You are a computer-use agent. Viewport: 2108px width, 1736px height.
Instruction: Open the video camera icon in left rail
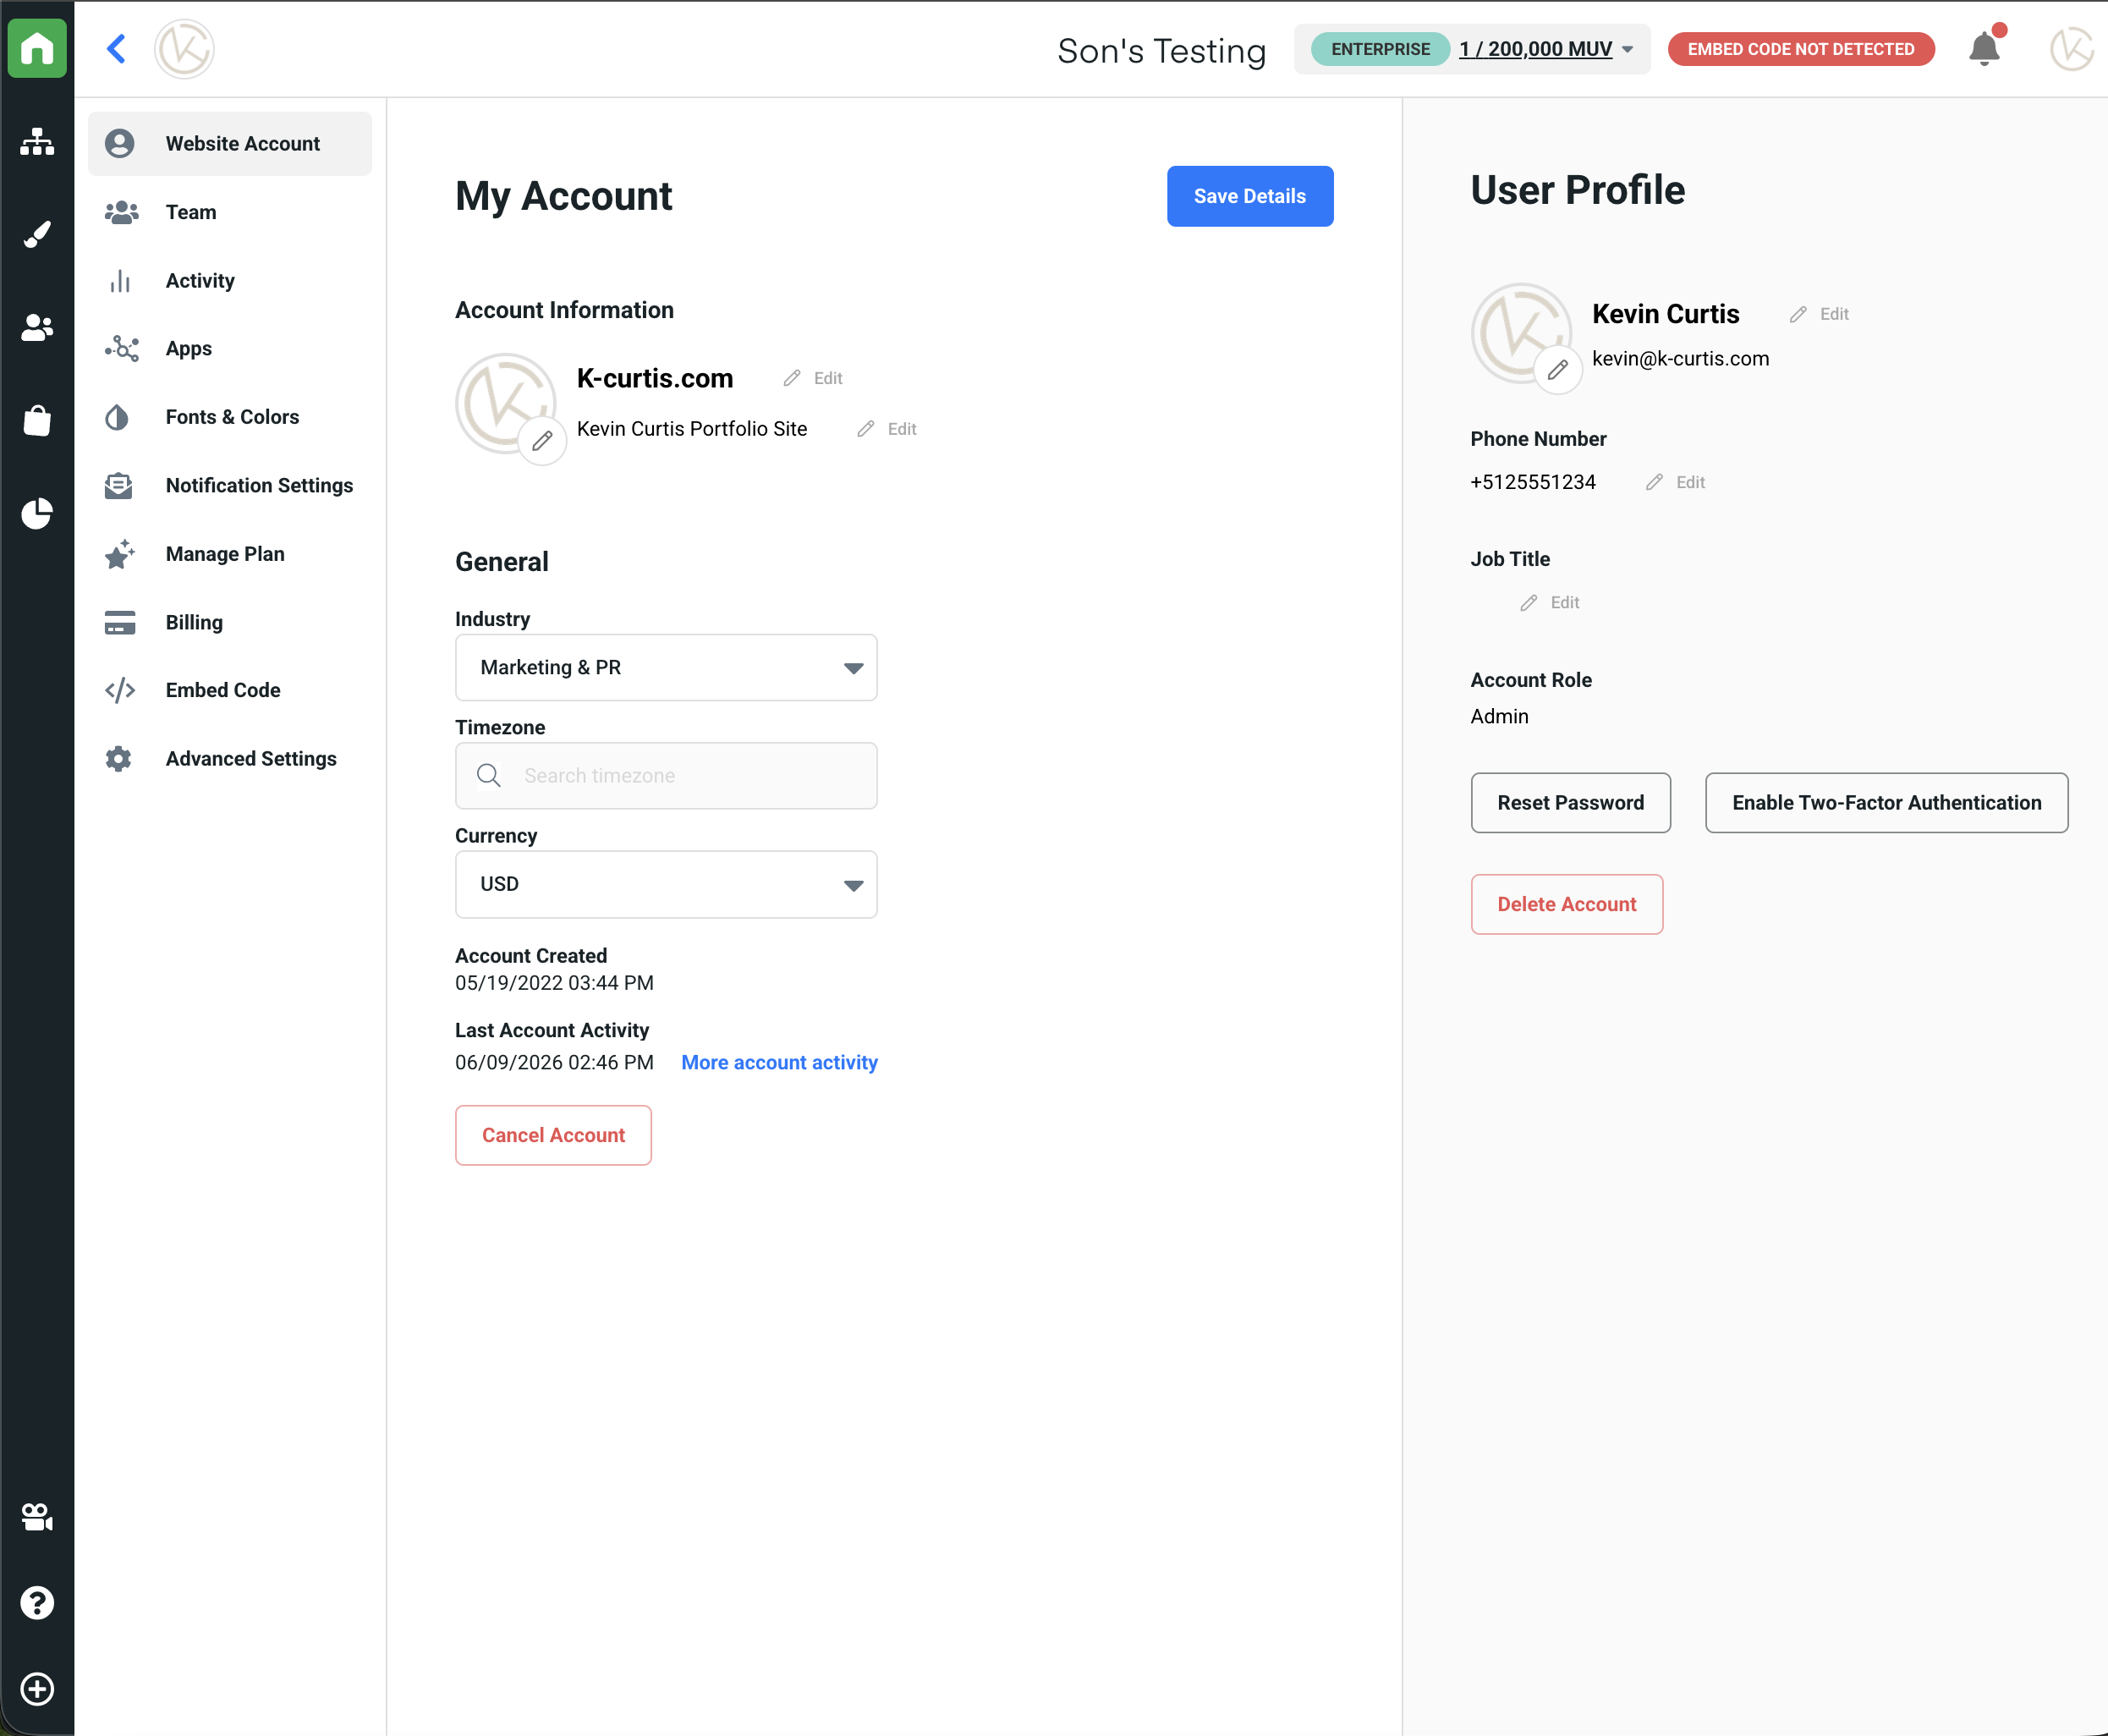[37, 1517]
